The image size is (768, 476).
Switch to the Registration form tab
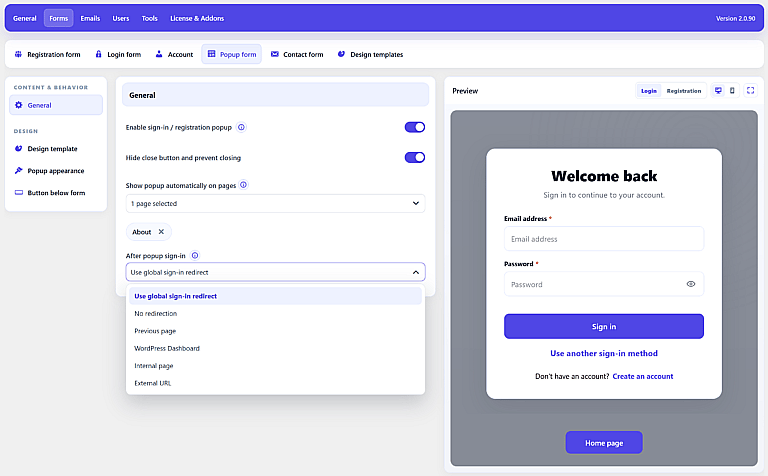point(48,54)
